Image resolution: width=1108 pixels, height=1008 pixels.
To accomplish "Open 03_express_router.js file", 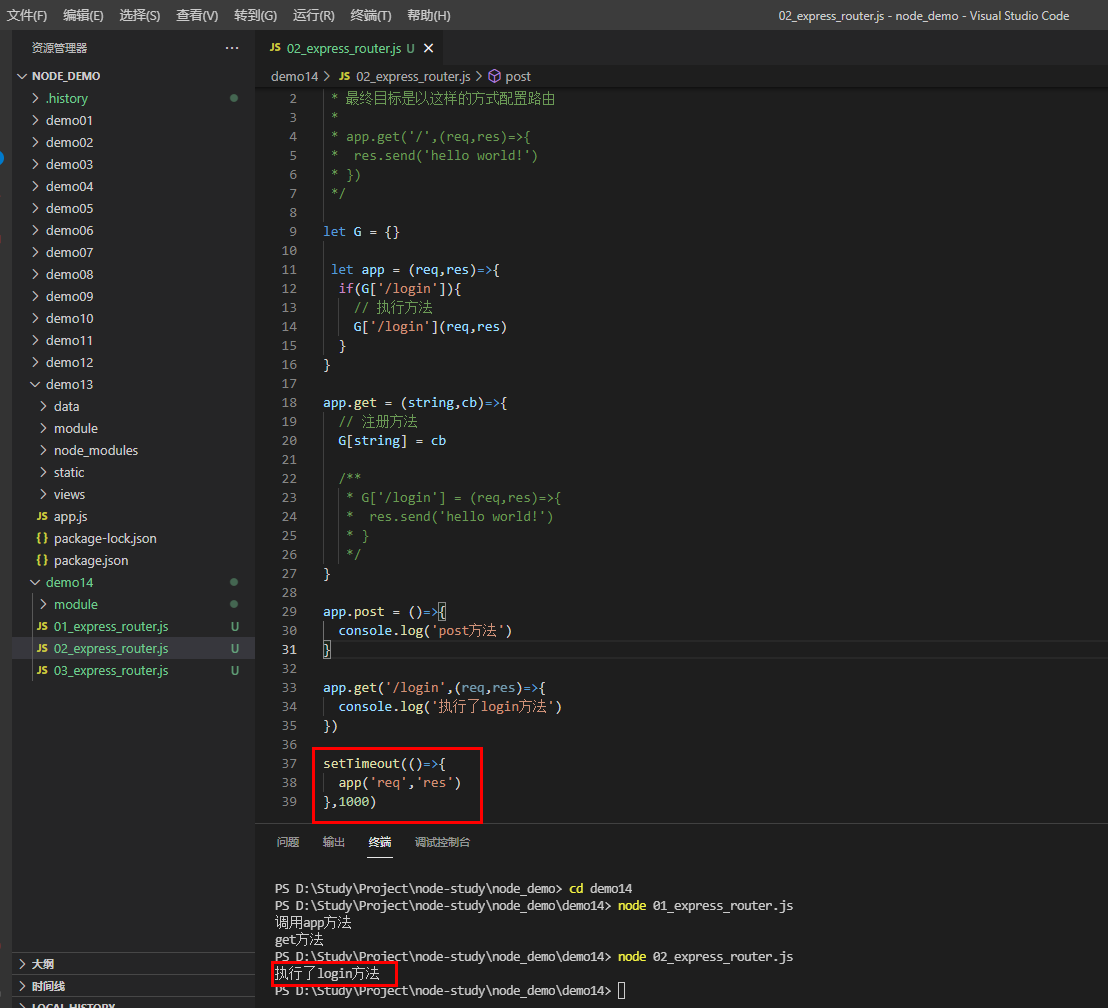I will click(x=134, y=670).
